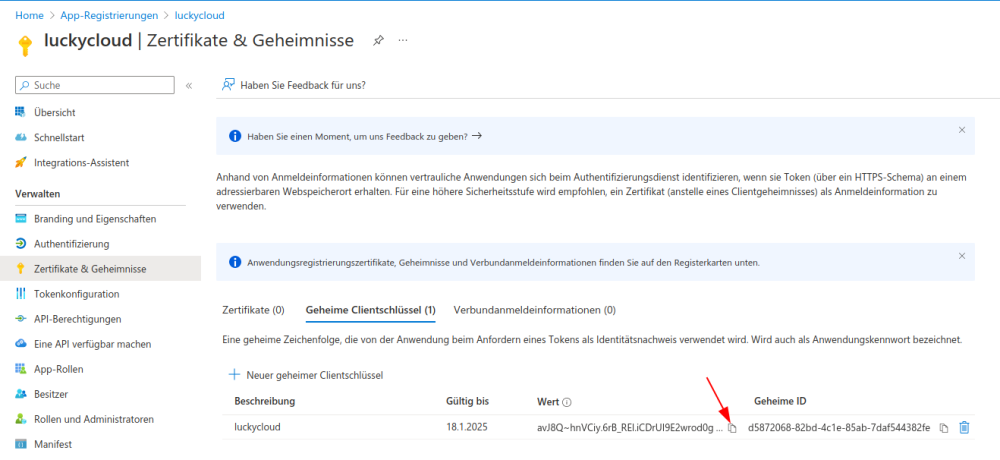Click the Rollen und Administratoren icon
Screen dimensions: 1000x460
[x=20, y=419]
